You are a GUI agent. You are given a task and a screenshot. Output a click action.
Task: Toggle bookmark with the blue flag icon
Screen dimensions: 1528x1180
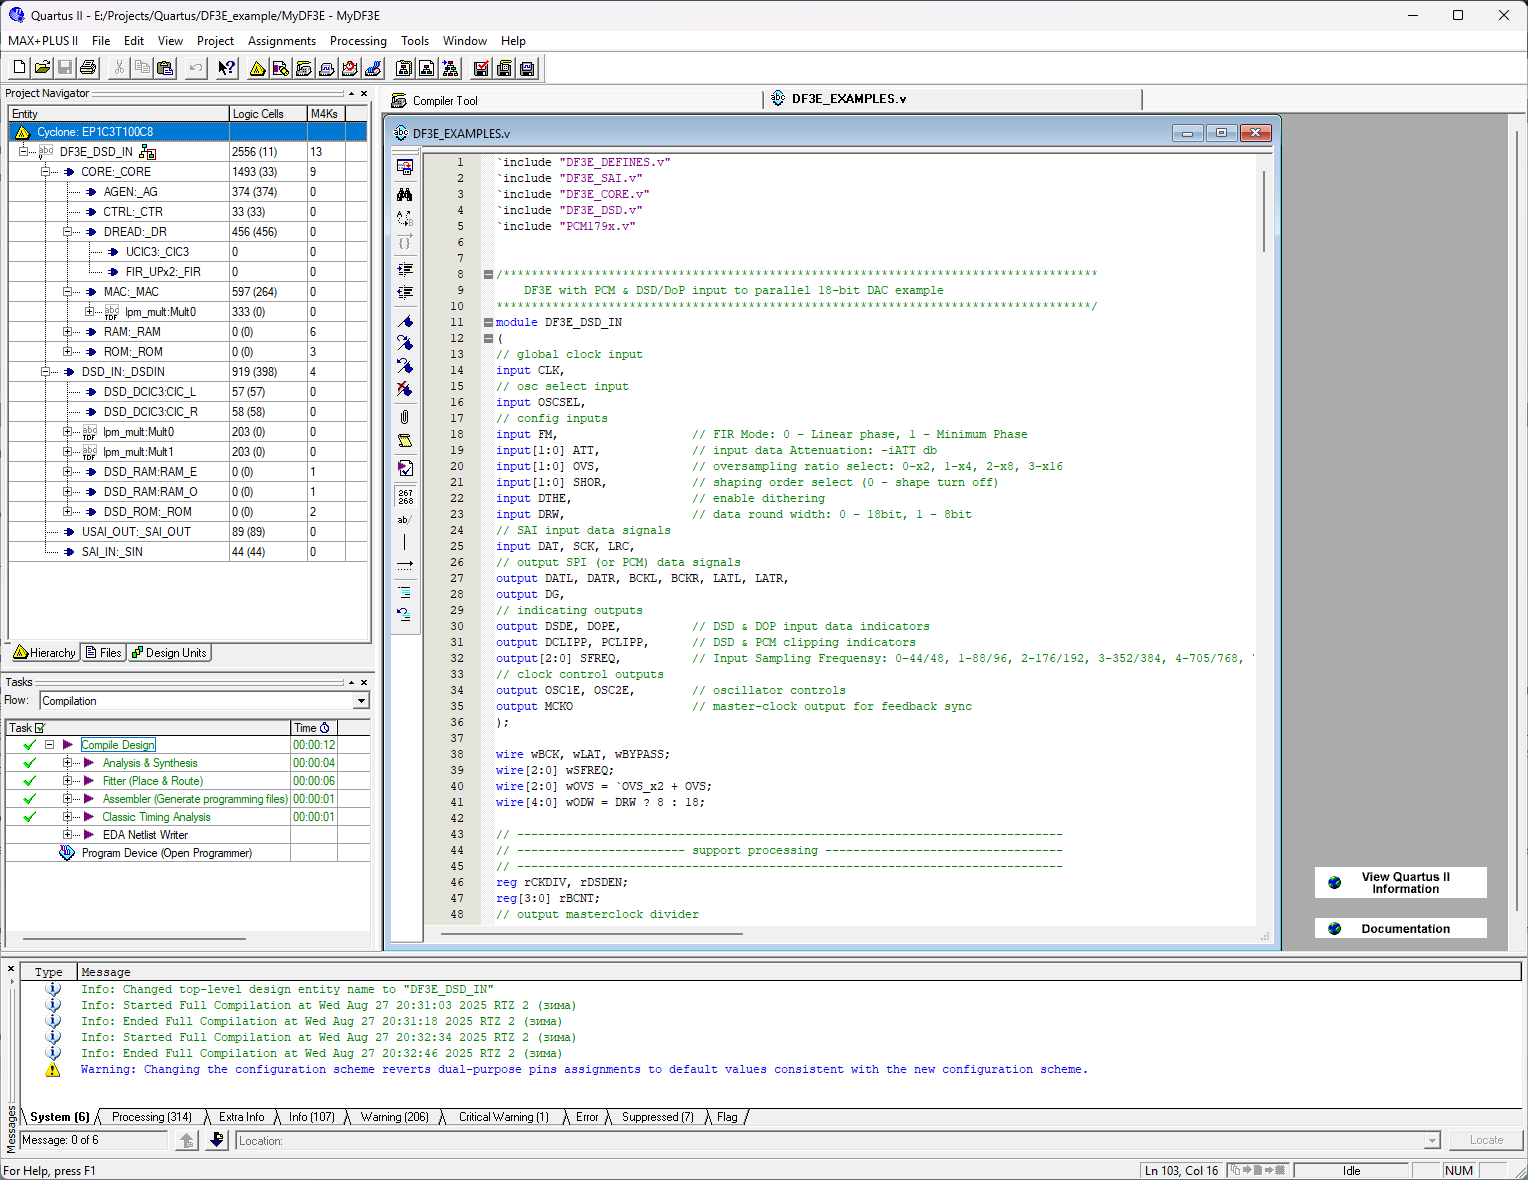(x=404, y=321)
